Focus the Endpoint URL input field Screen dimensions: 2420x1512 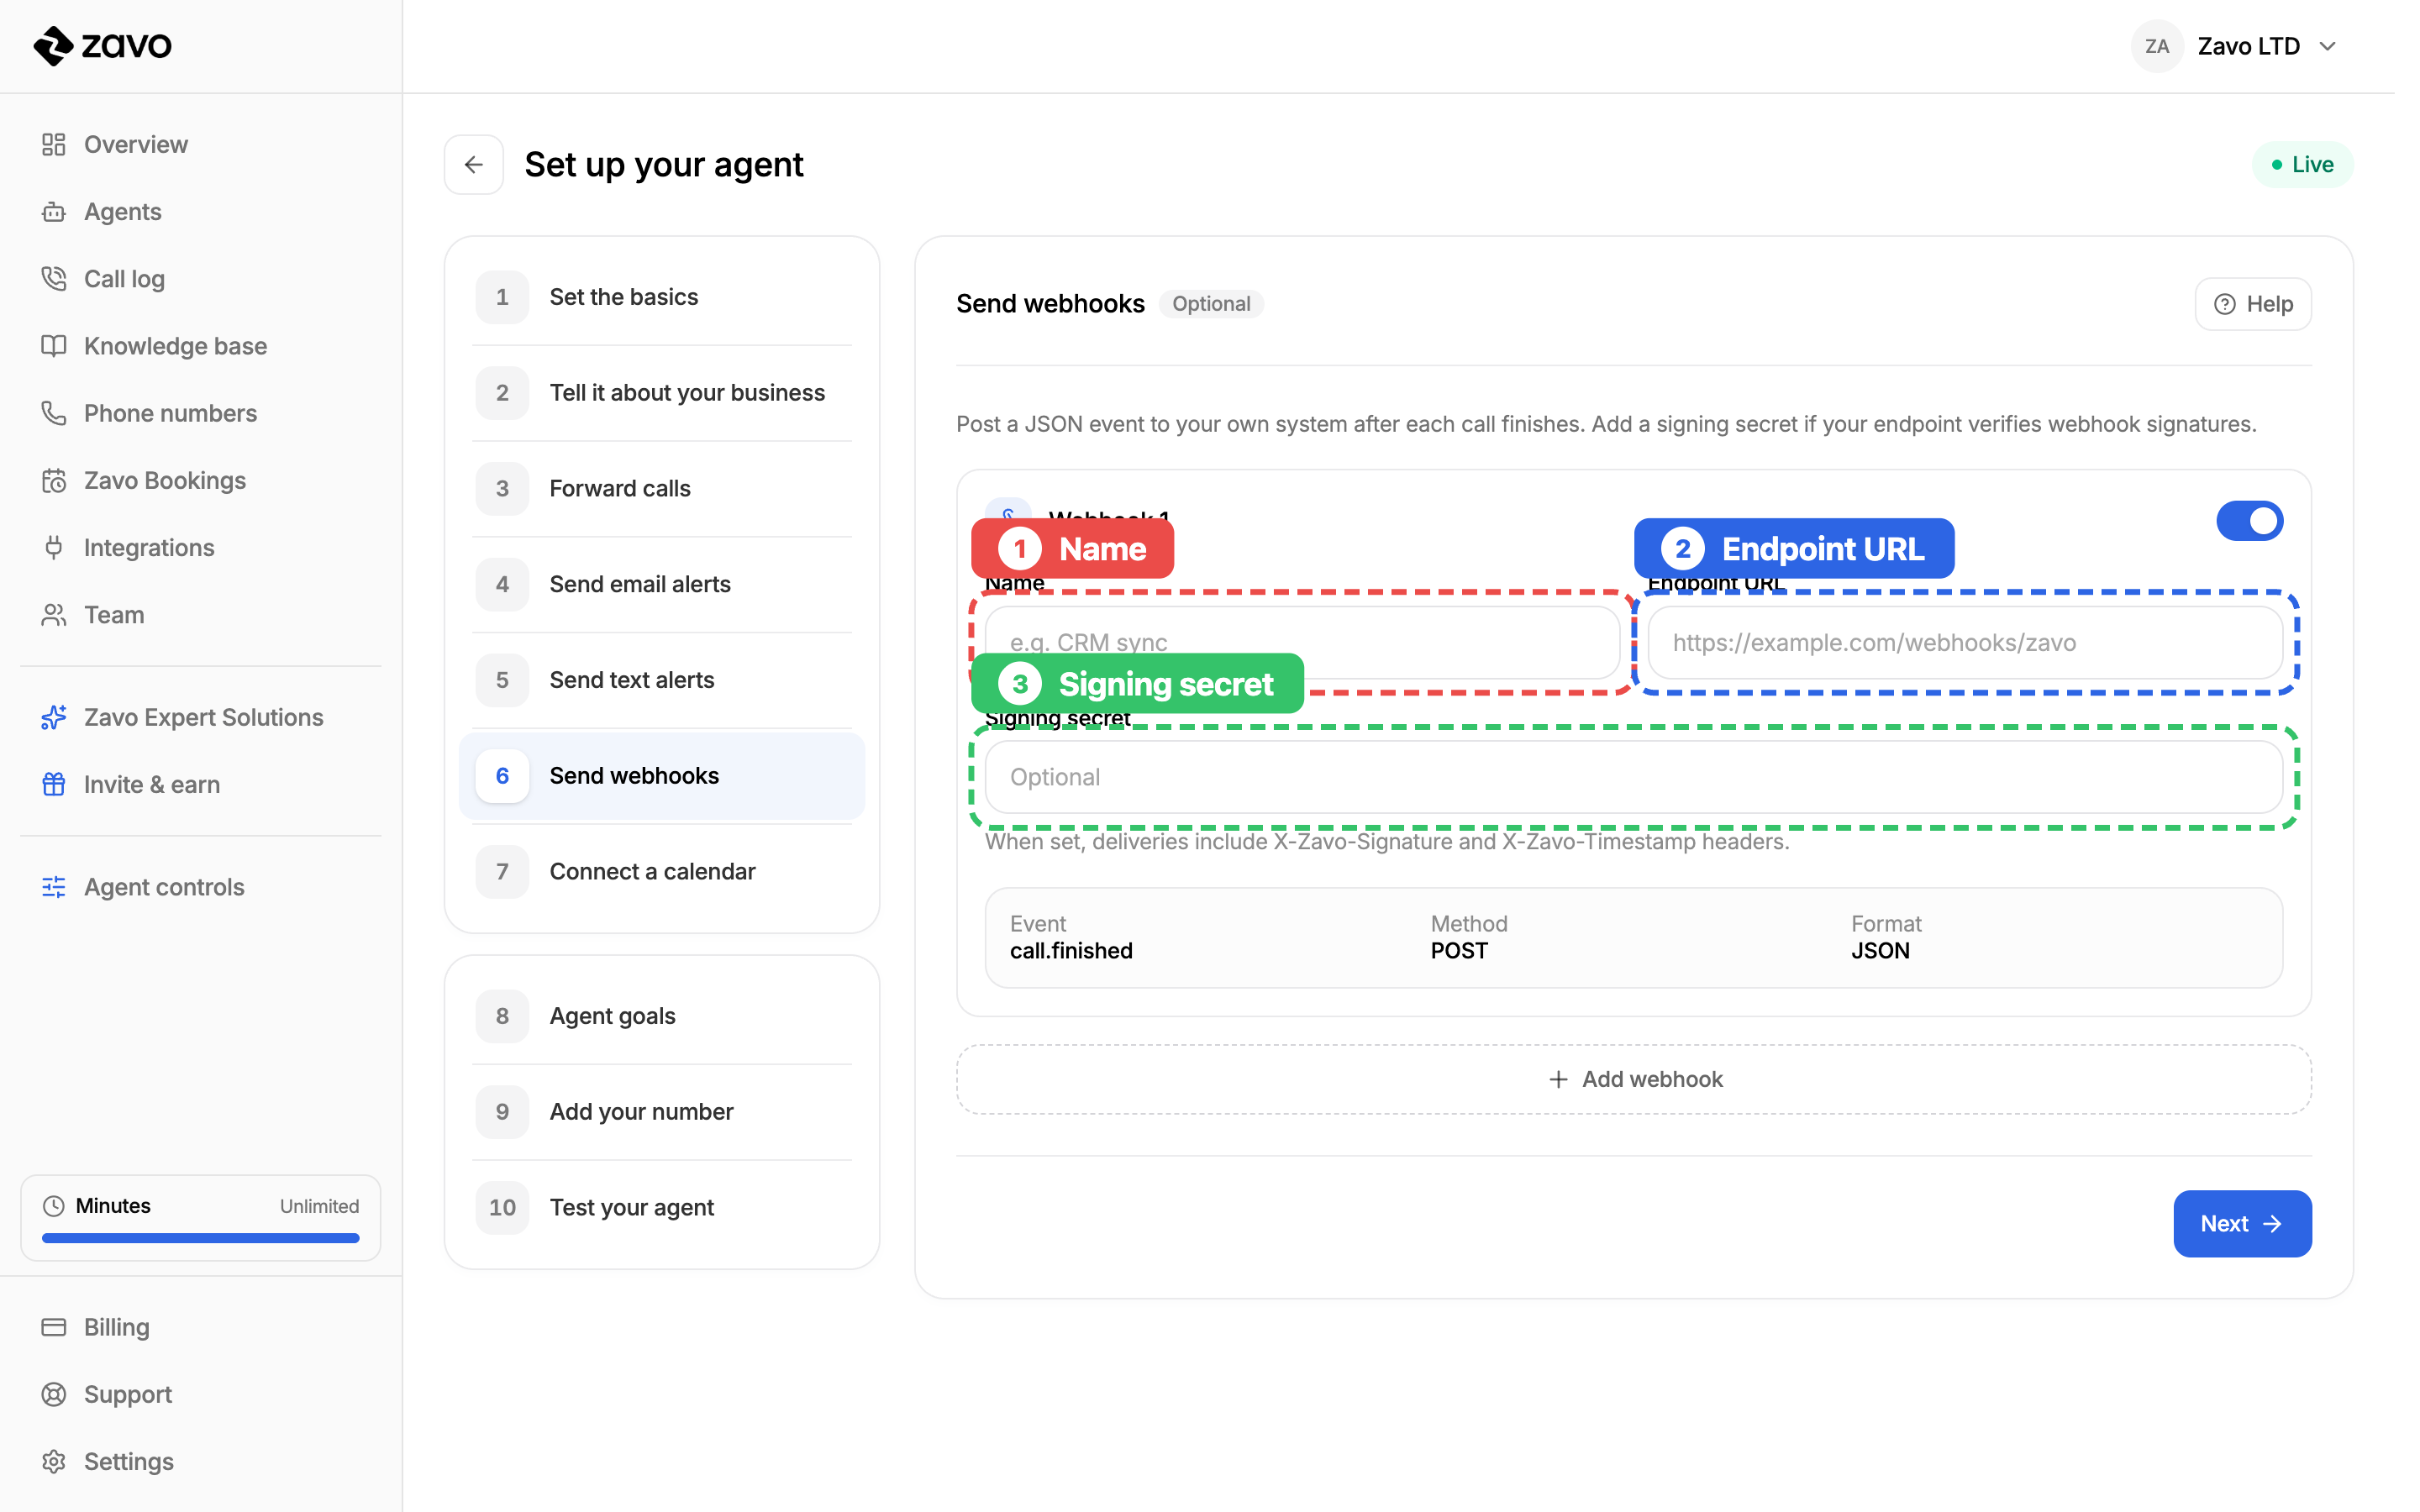(1965, 643)
